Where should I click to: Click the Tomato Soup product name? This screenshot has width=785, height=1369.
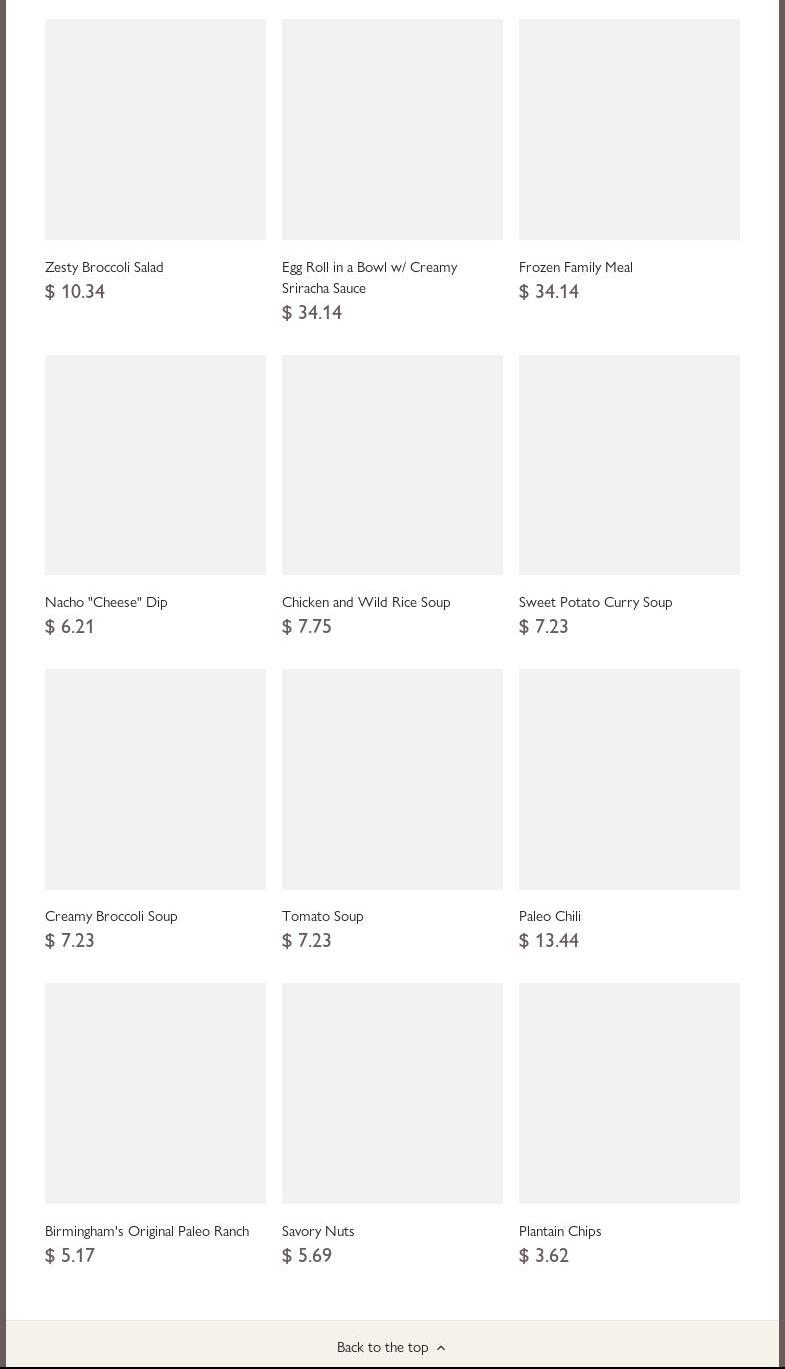click(x=322, y=916)
